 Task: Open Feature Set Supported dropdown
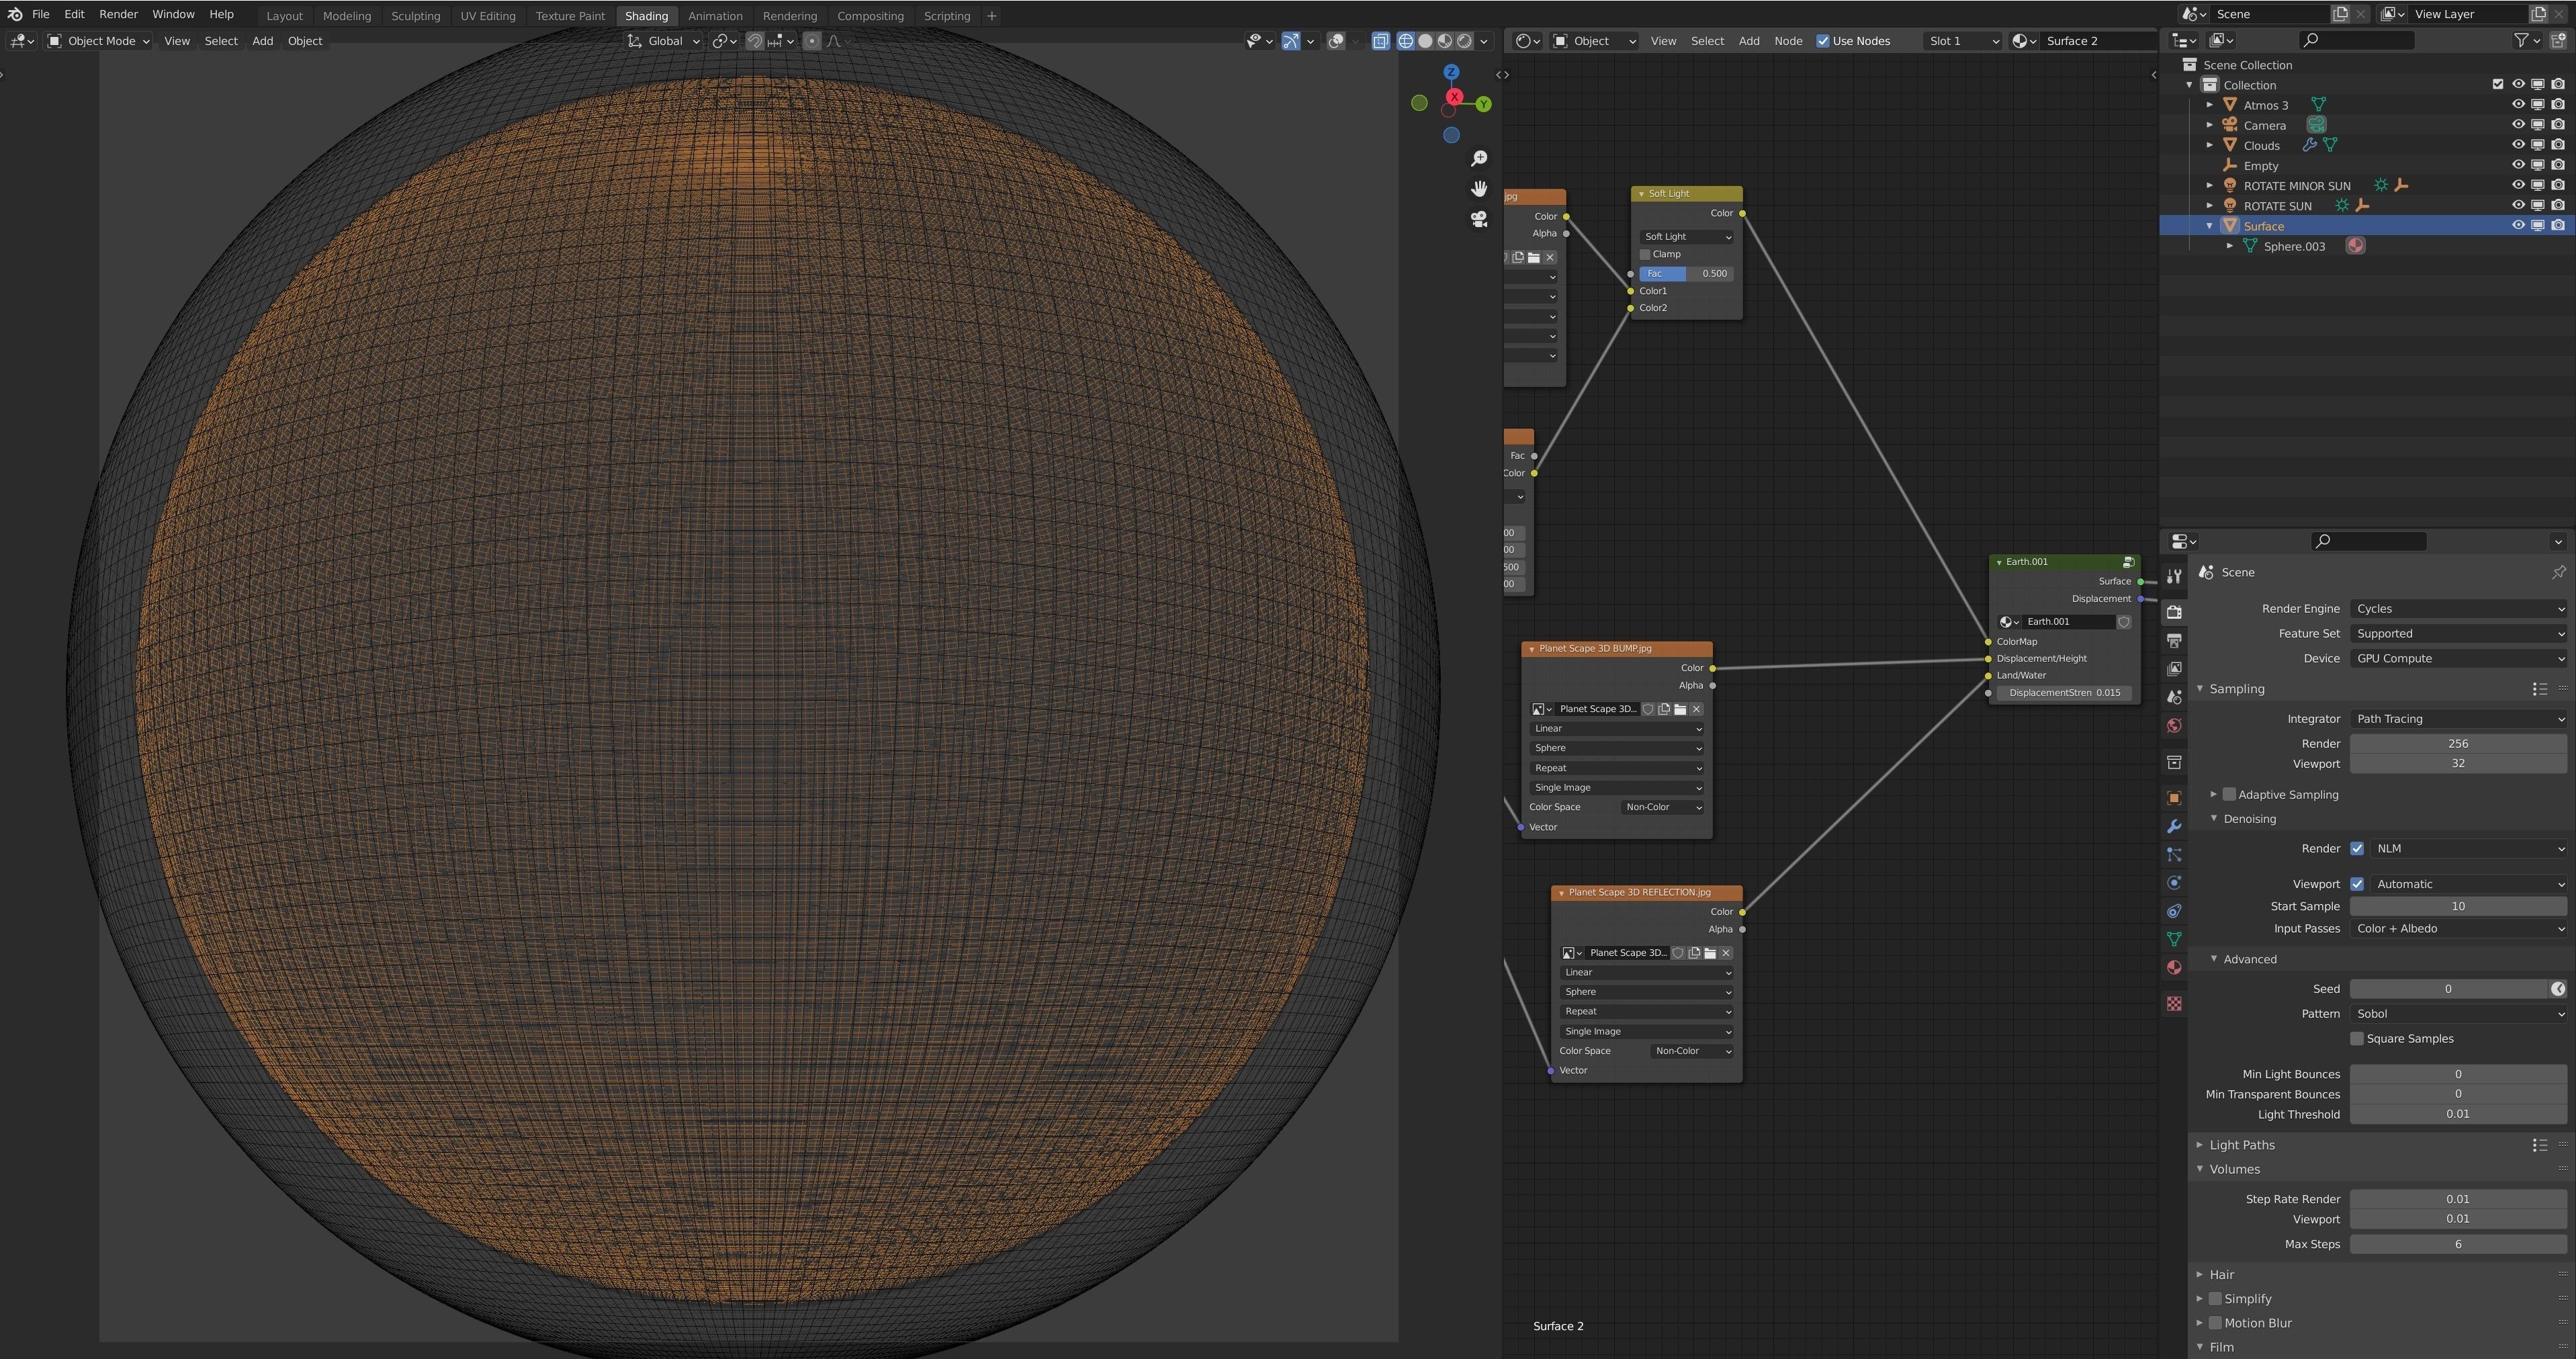[2458, 634]
